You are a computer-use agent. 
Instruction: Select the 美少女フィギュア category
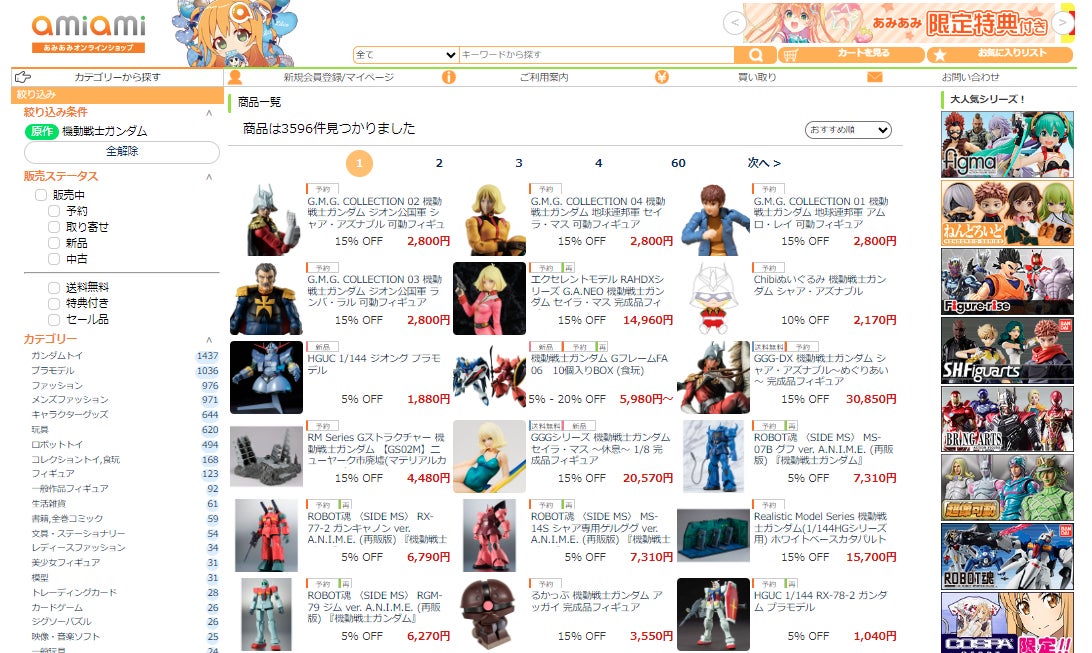65,562
